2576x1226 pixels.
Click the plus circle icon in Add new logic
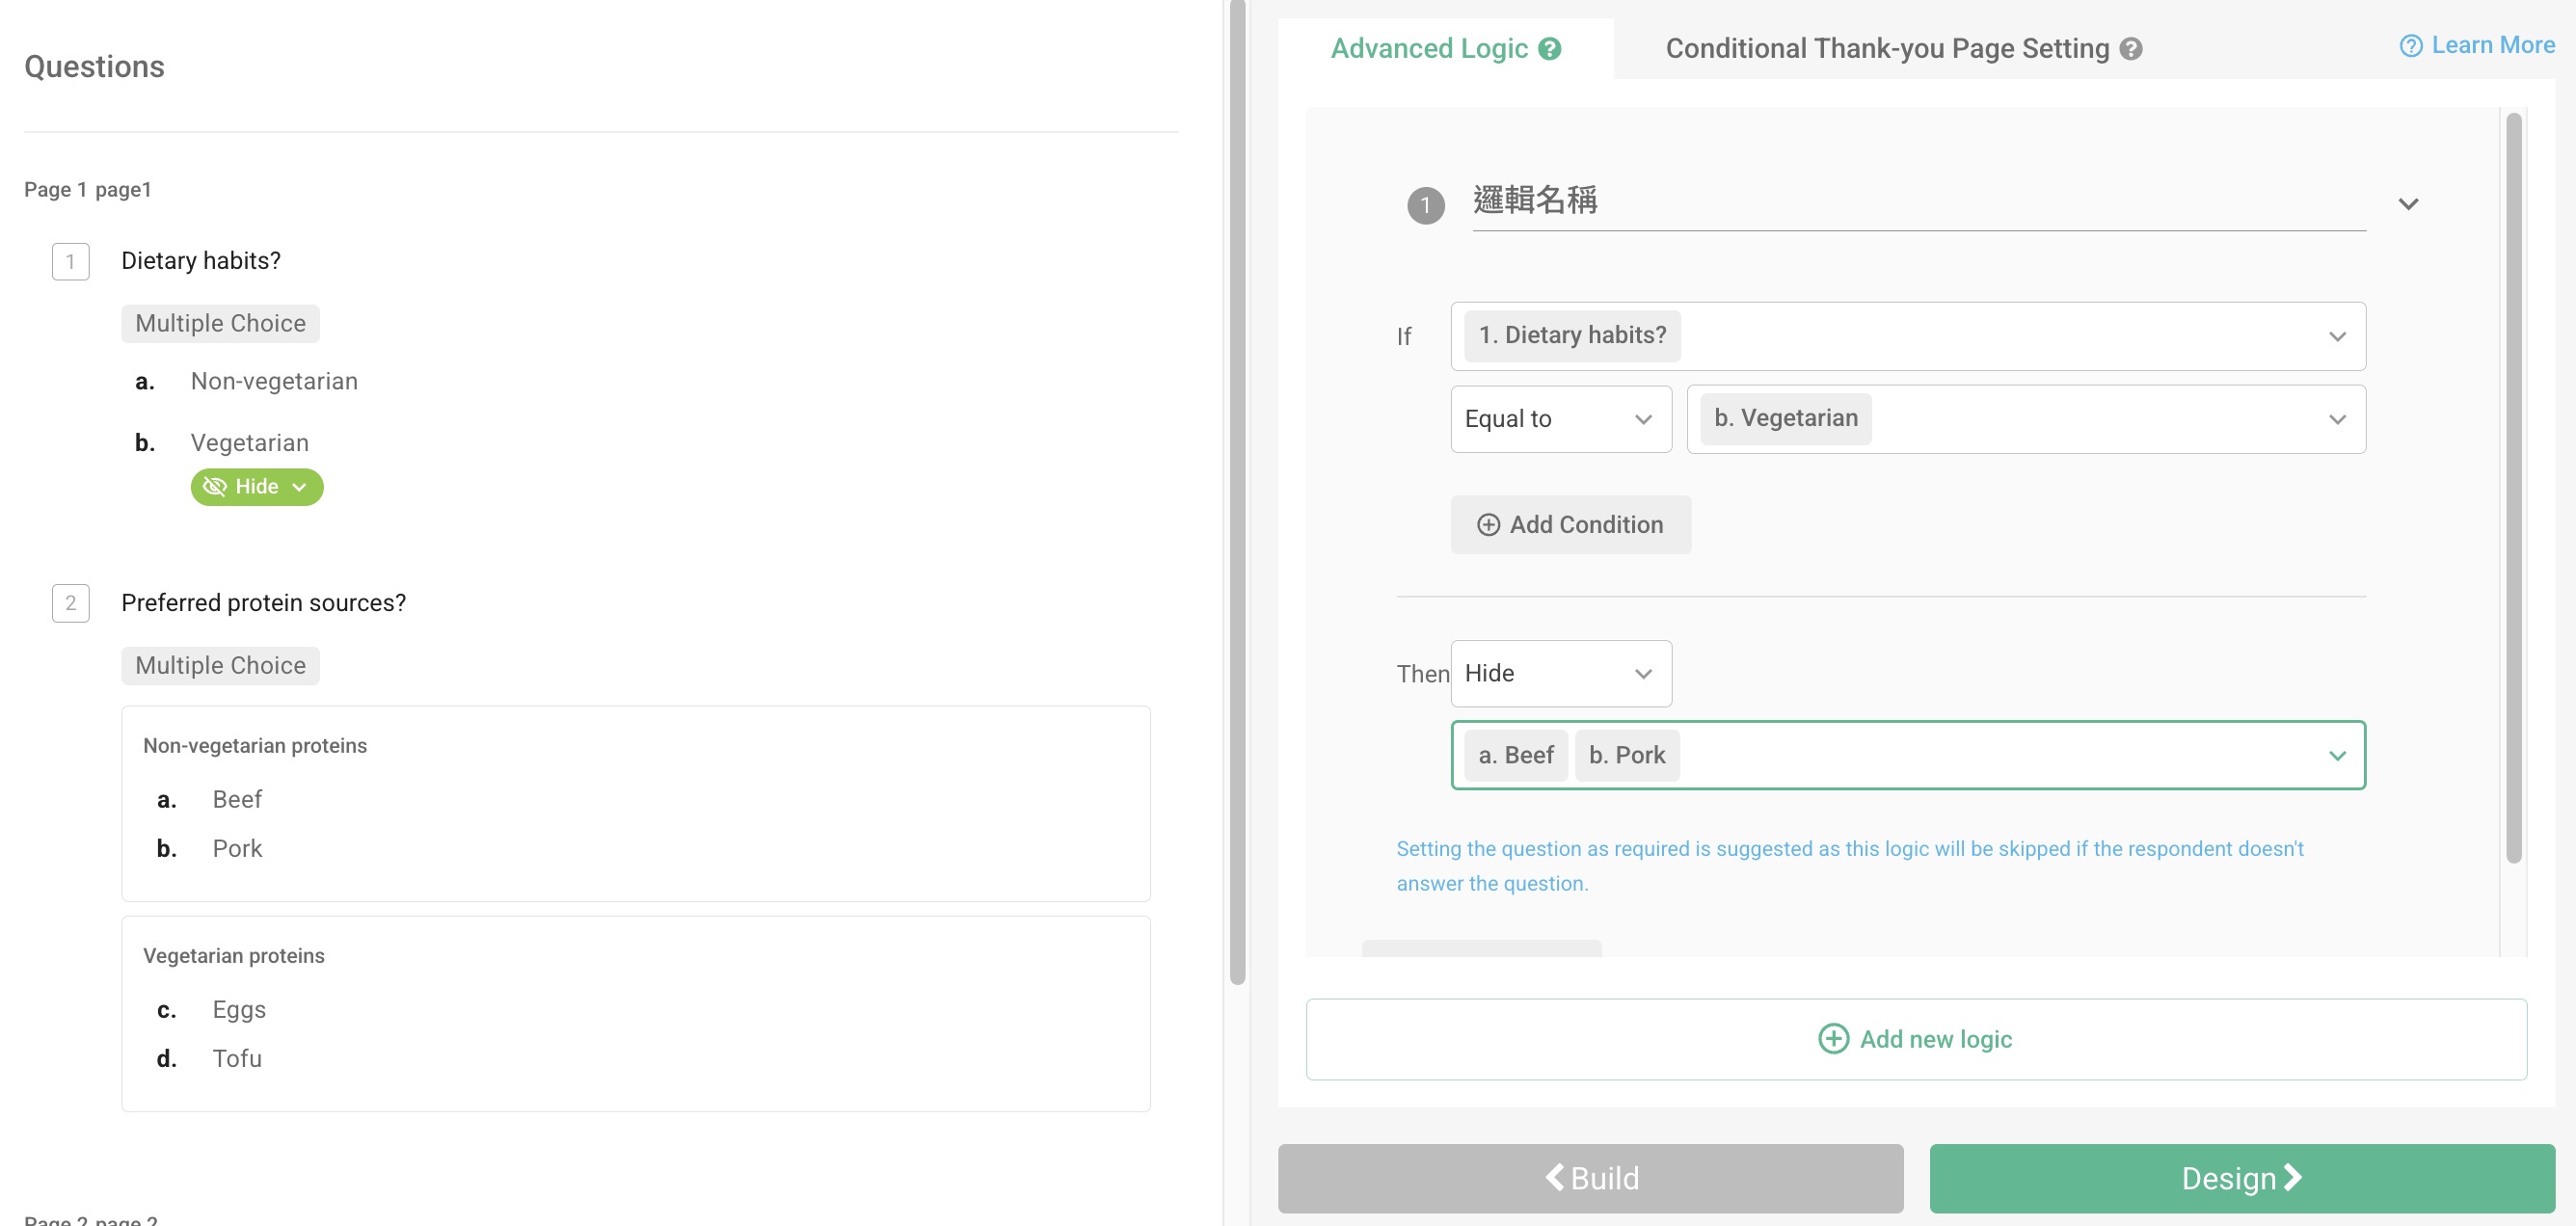point(1832,1039)
